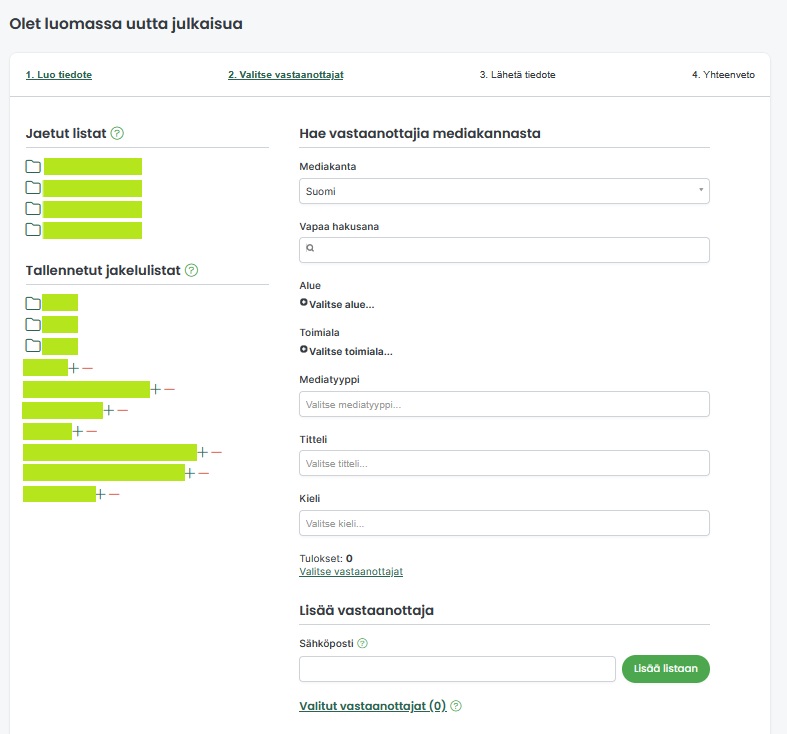Add fifth saved distribution list with plus icon
The width and height of the screenshot is (787, 734).
point(202,452)
